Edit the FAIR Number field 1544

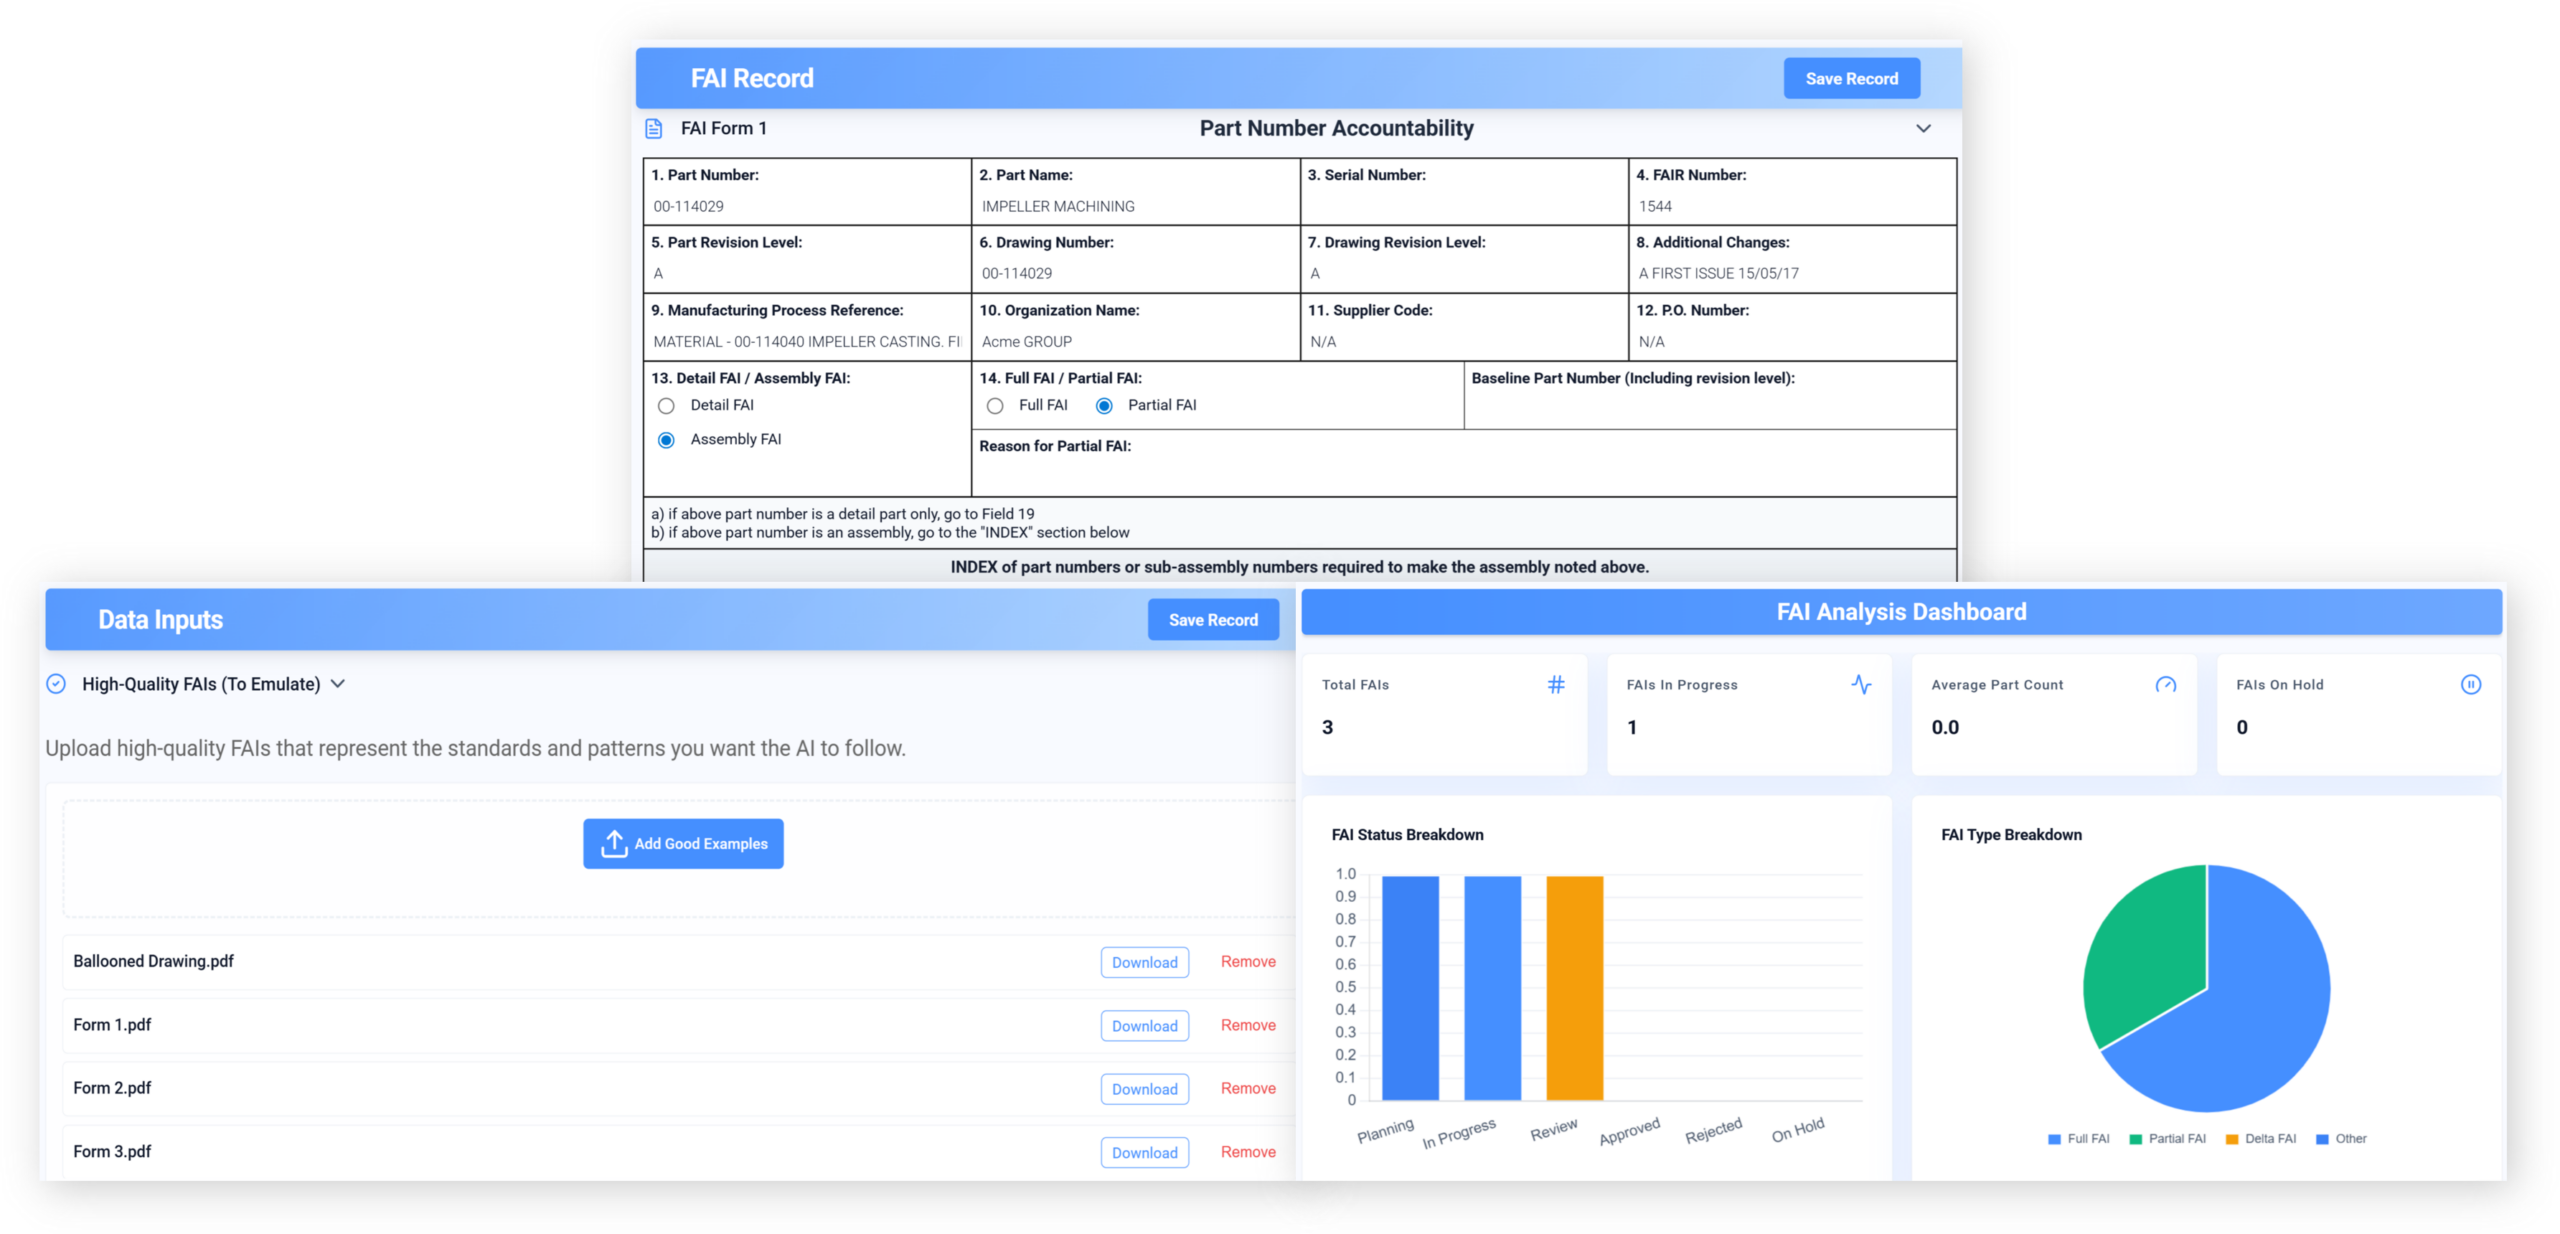pos(1791,206)
